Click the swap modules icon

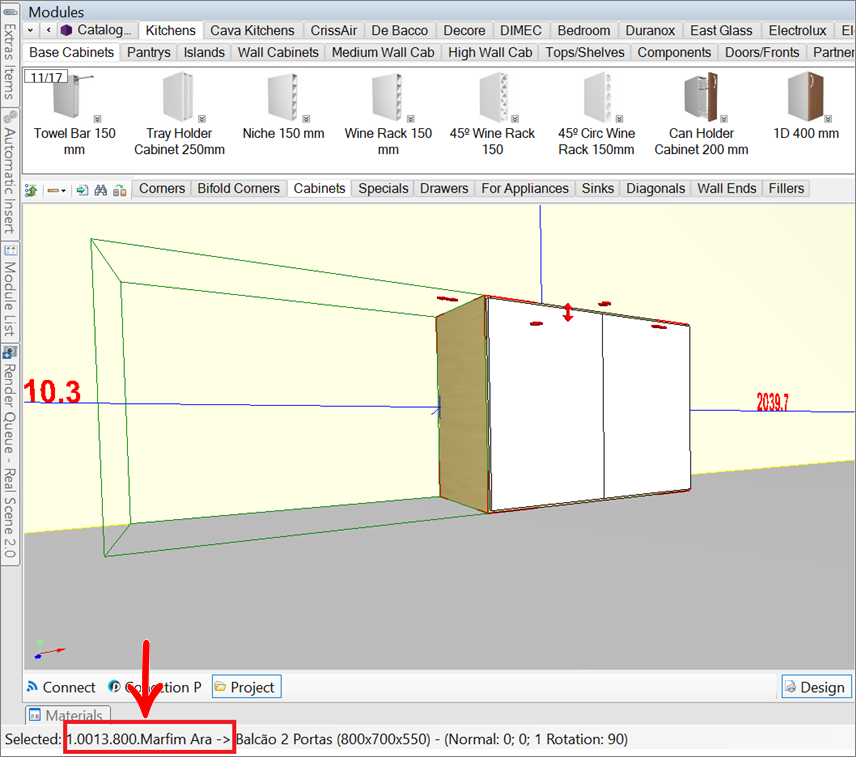[120, 190]
